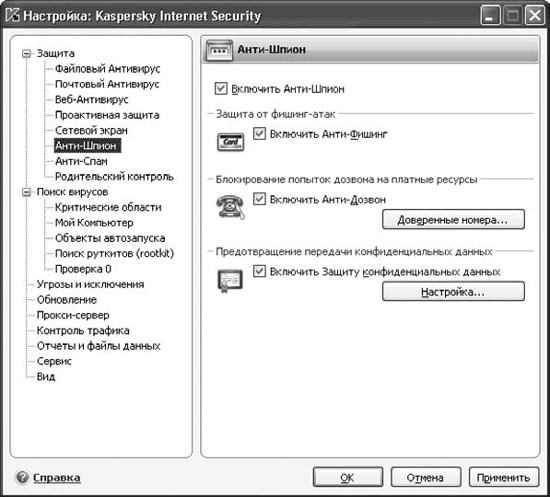
Task: Open Объекты автозапуска scan settings
Action: click(110, 238)
